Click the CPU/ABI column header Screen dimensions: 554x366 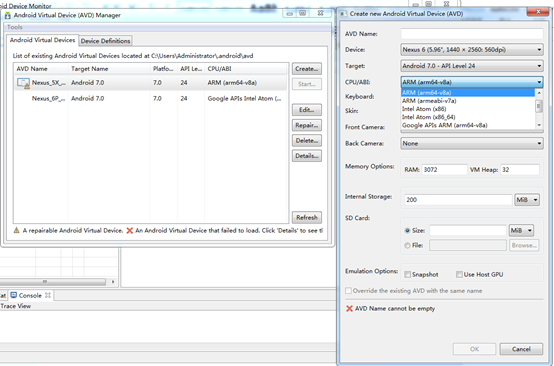(x=246, y=69)
